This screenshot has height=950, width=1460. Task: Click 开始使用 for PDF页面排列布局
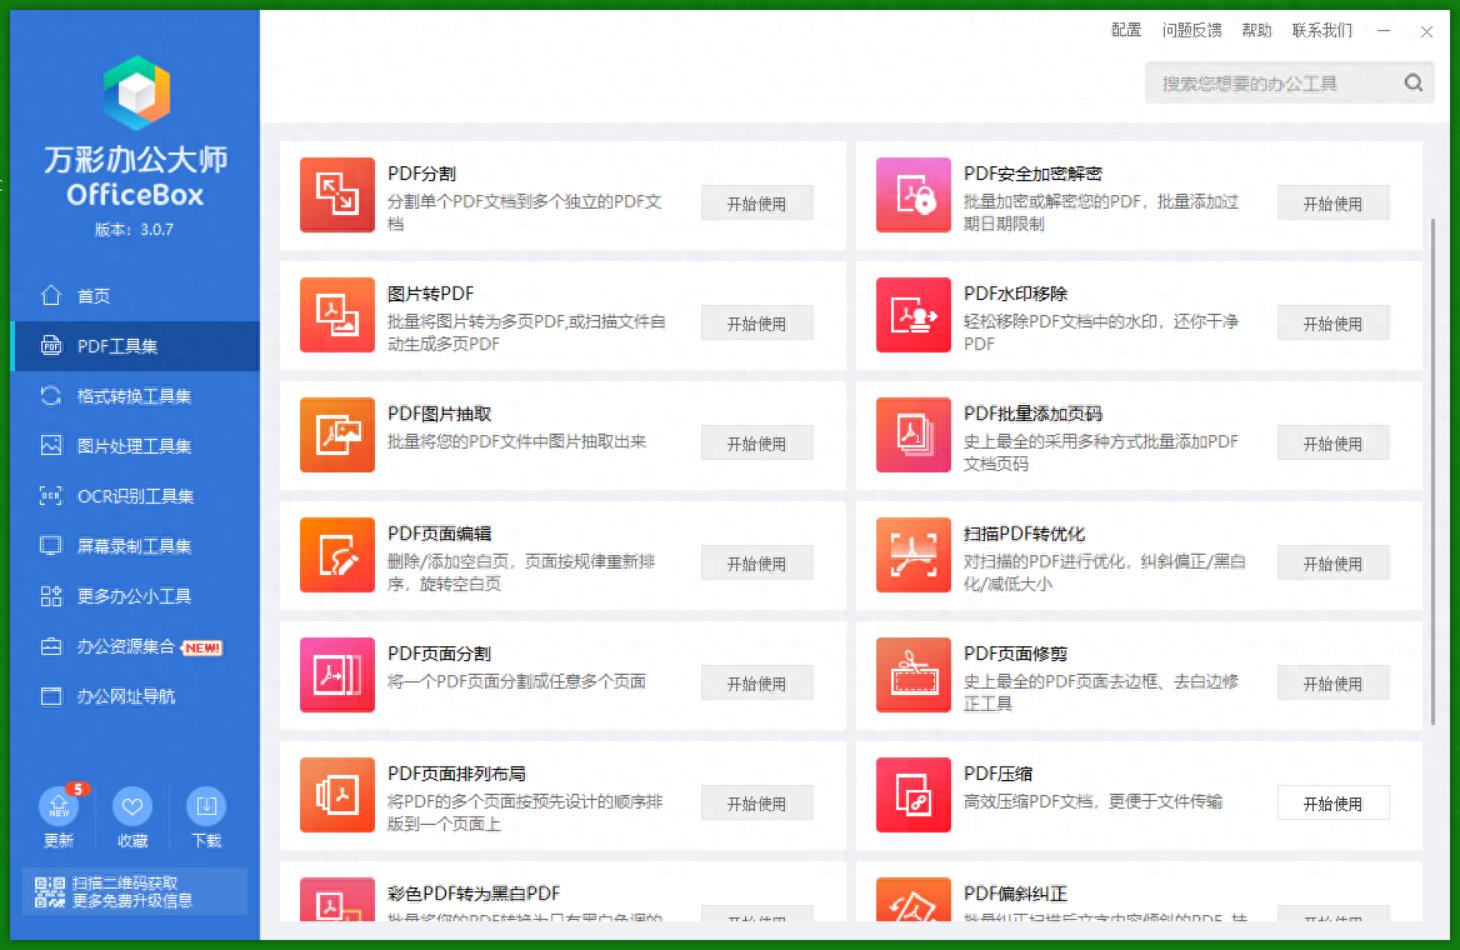tap(757, 803)
